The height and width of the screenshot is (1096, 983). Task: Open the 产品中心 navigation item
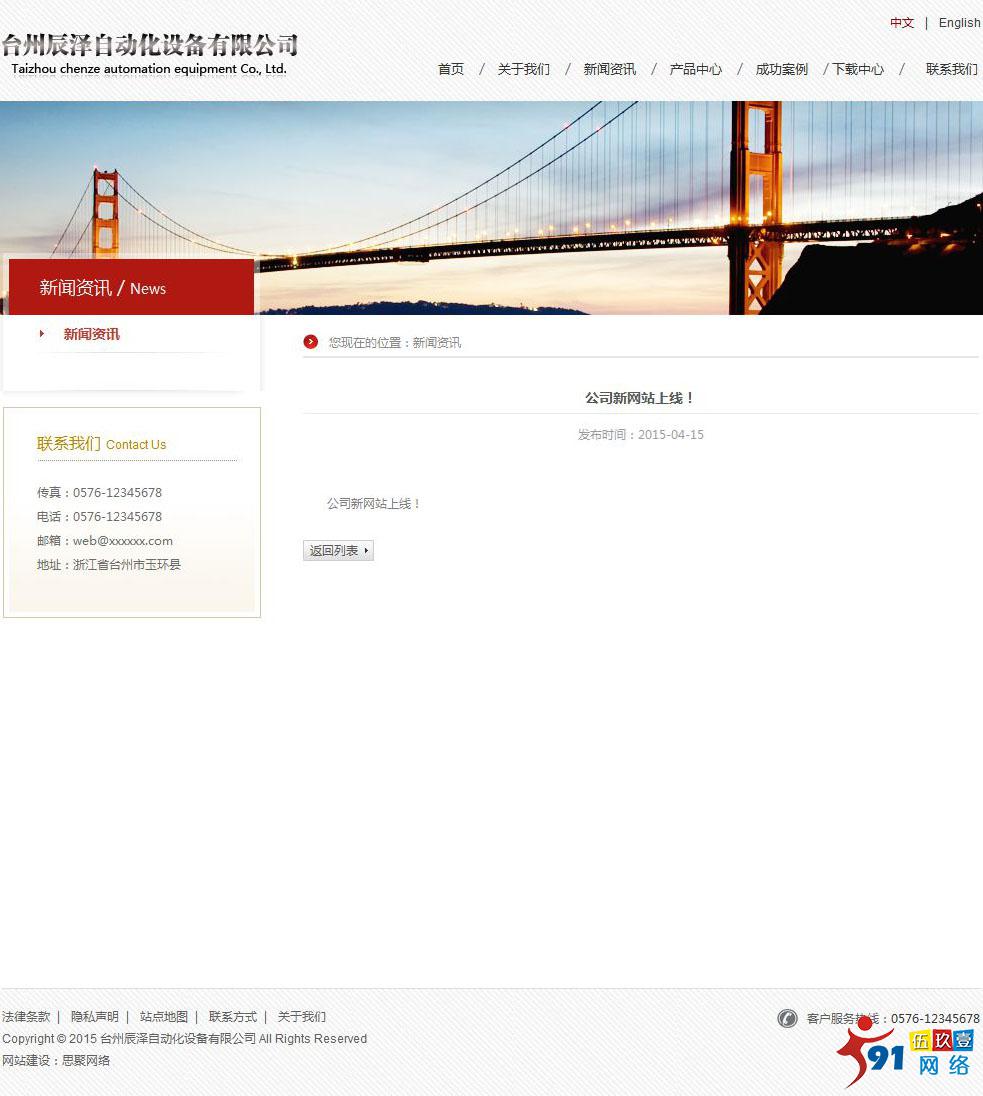(696, 69)
